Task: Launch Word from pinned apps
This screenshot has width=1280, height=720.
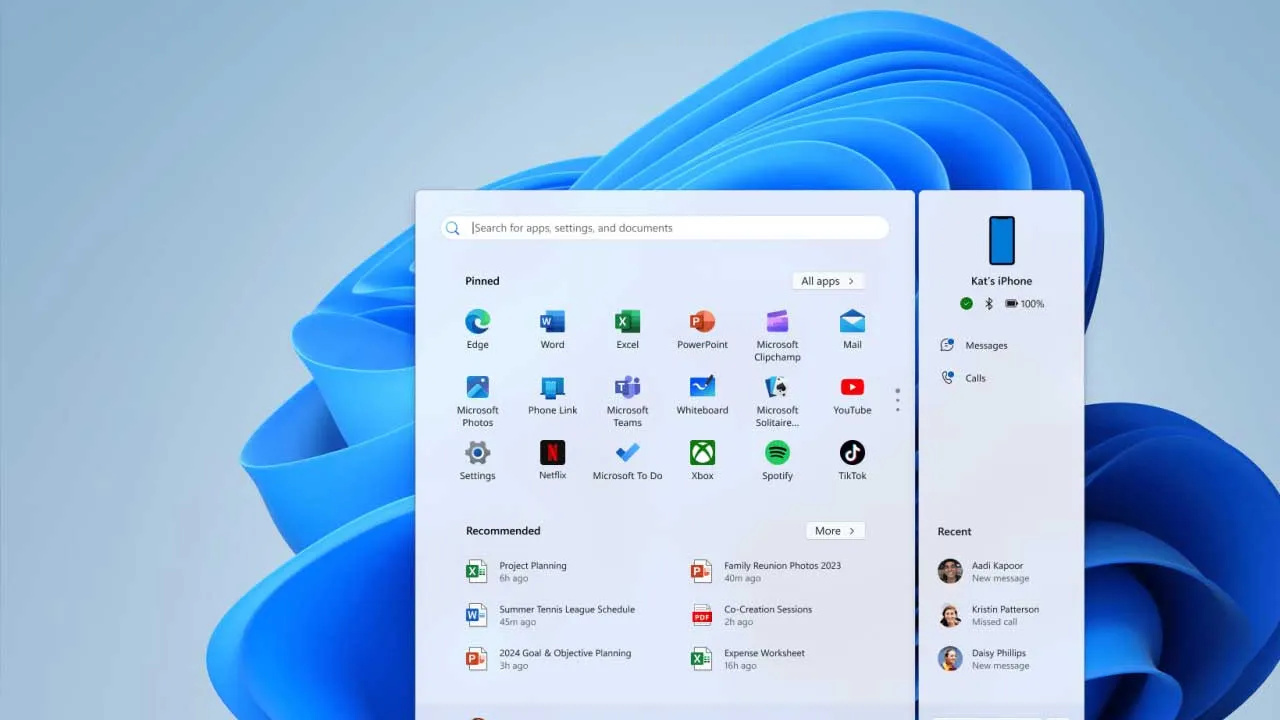Action: click(552, 329)
